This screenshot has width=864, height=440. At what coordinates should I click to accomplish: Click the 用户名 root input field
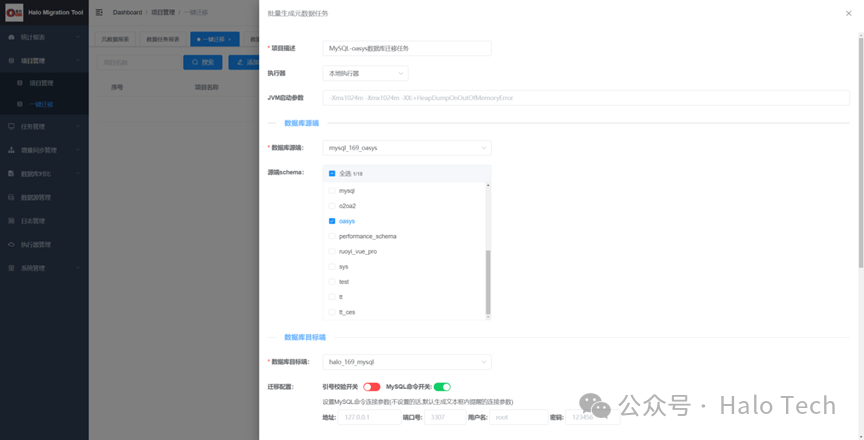(519, 417)
